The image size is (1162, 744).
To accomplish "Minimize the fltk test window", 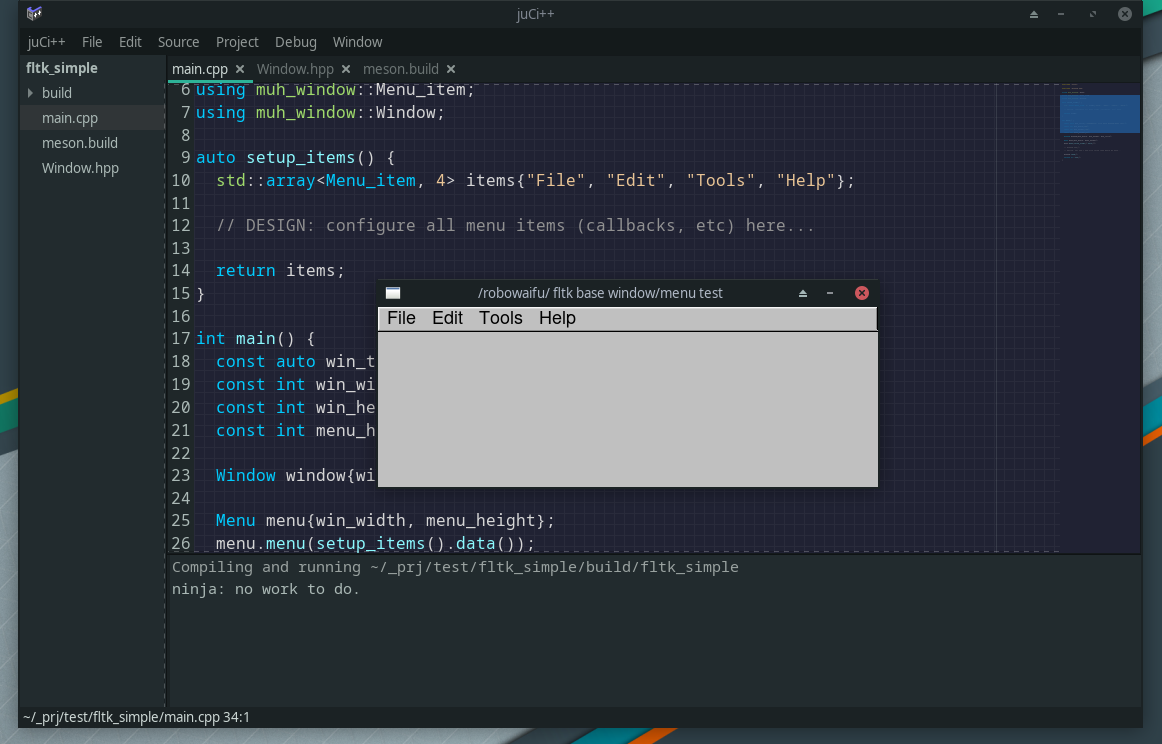I will pyautogui.click(x=830, y=293).
